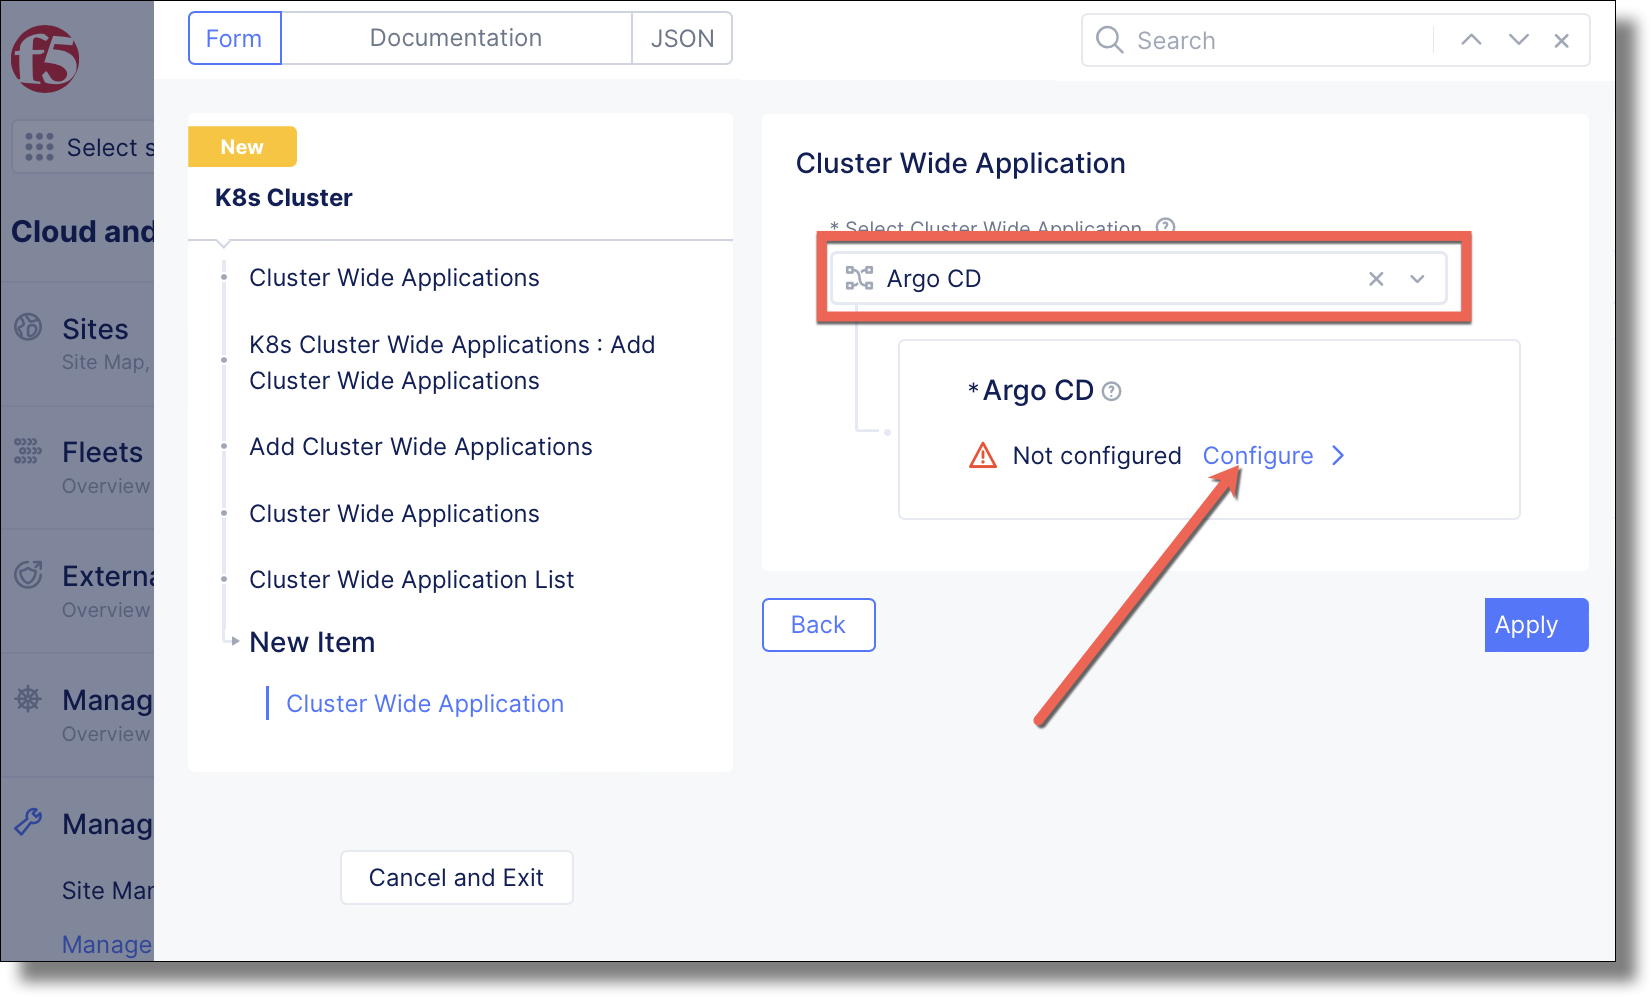The height and width of the screenshot is (997, 1651).
Task: Click help icon beside Select Cluster Wide Application
Action: pyautogui.click(x=1165, y=226)
